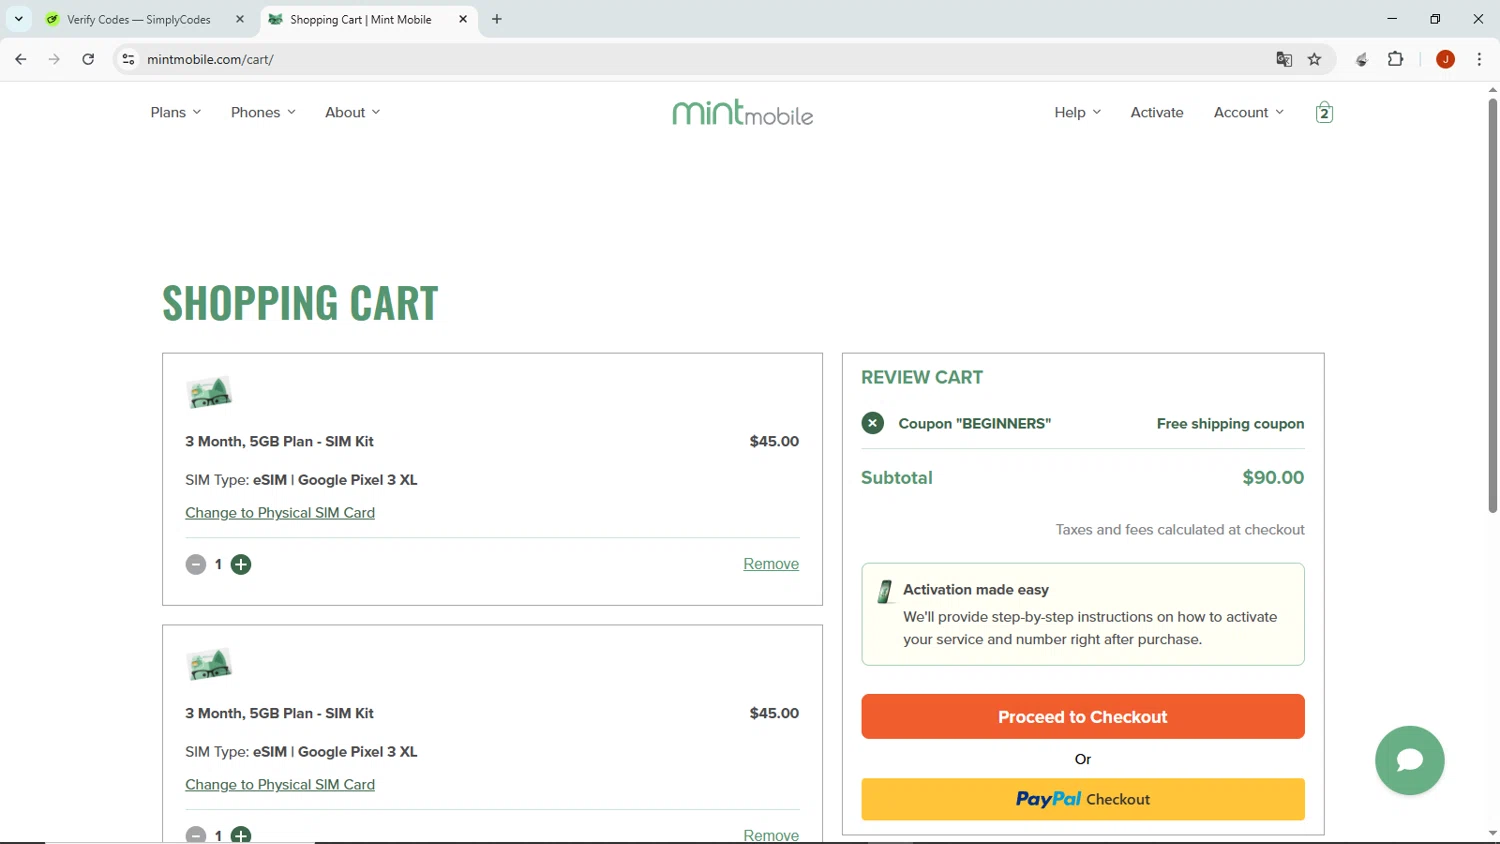Click Taxes and fees calculated at checkout

1180,530
